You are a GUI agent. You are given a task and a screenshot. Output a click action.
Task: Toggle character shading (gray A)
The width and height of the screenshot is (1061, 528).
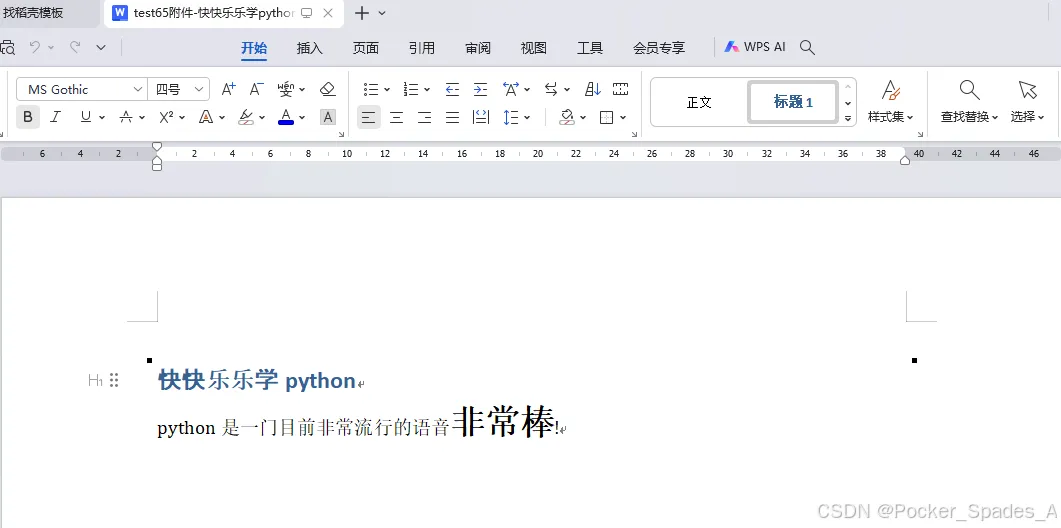pos(328,117)
